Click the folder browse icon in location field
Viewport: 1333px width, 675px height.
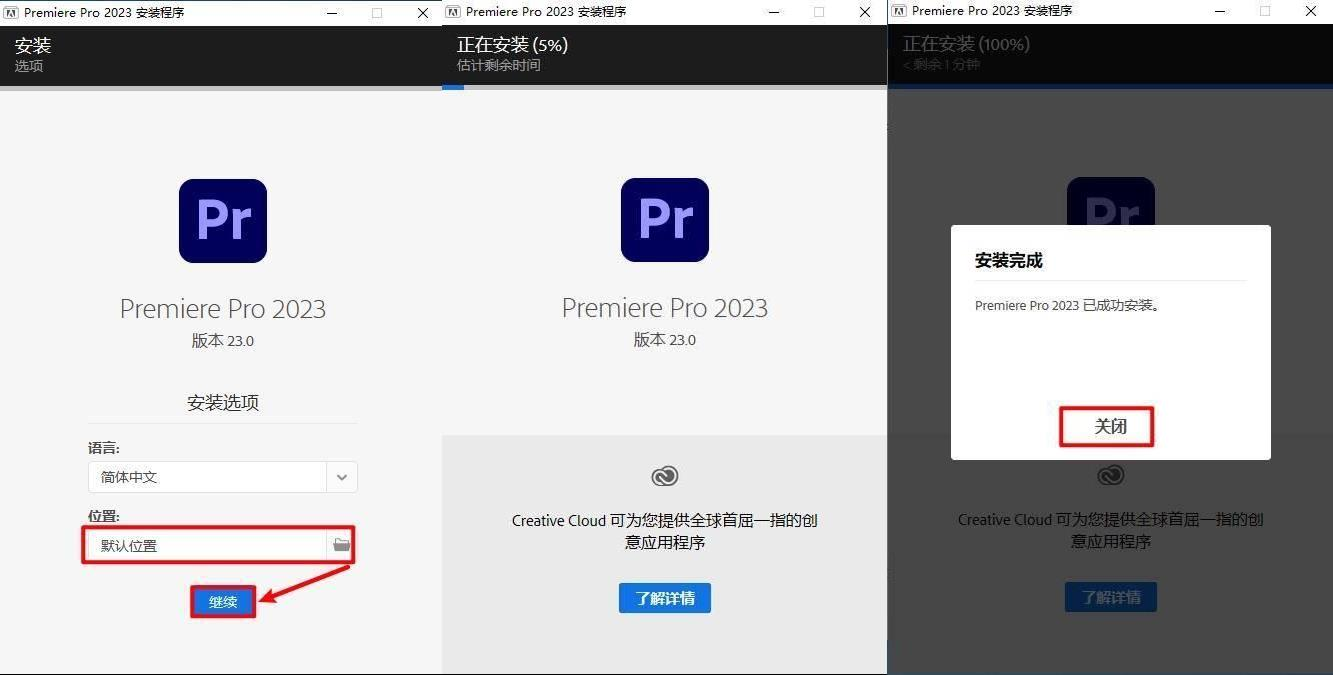[342, 545]
